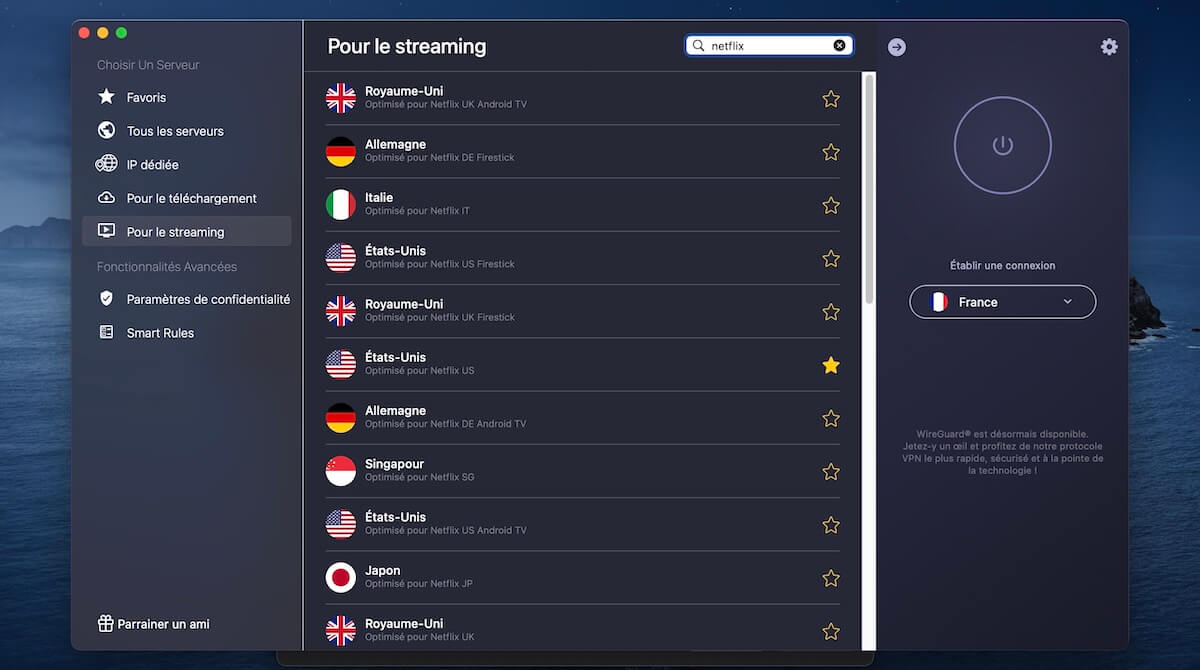This screenshot has height=670, width=1200.
Task: Click the server list scrollbar
Action: (x=869, y=189)
